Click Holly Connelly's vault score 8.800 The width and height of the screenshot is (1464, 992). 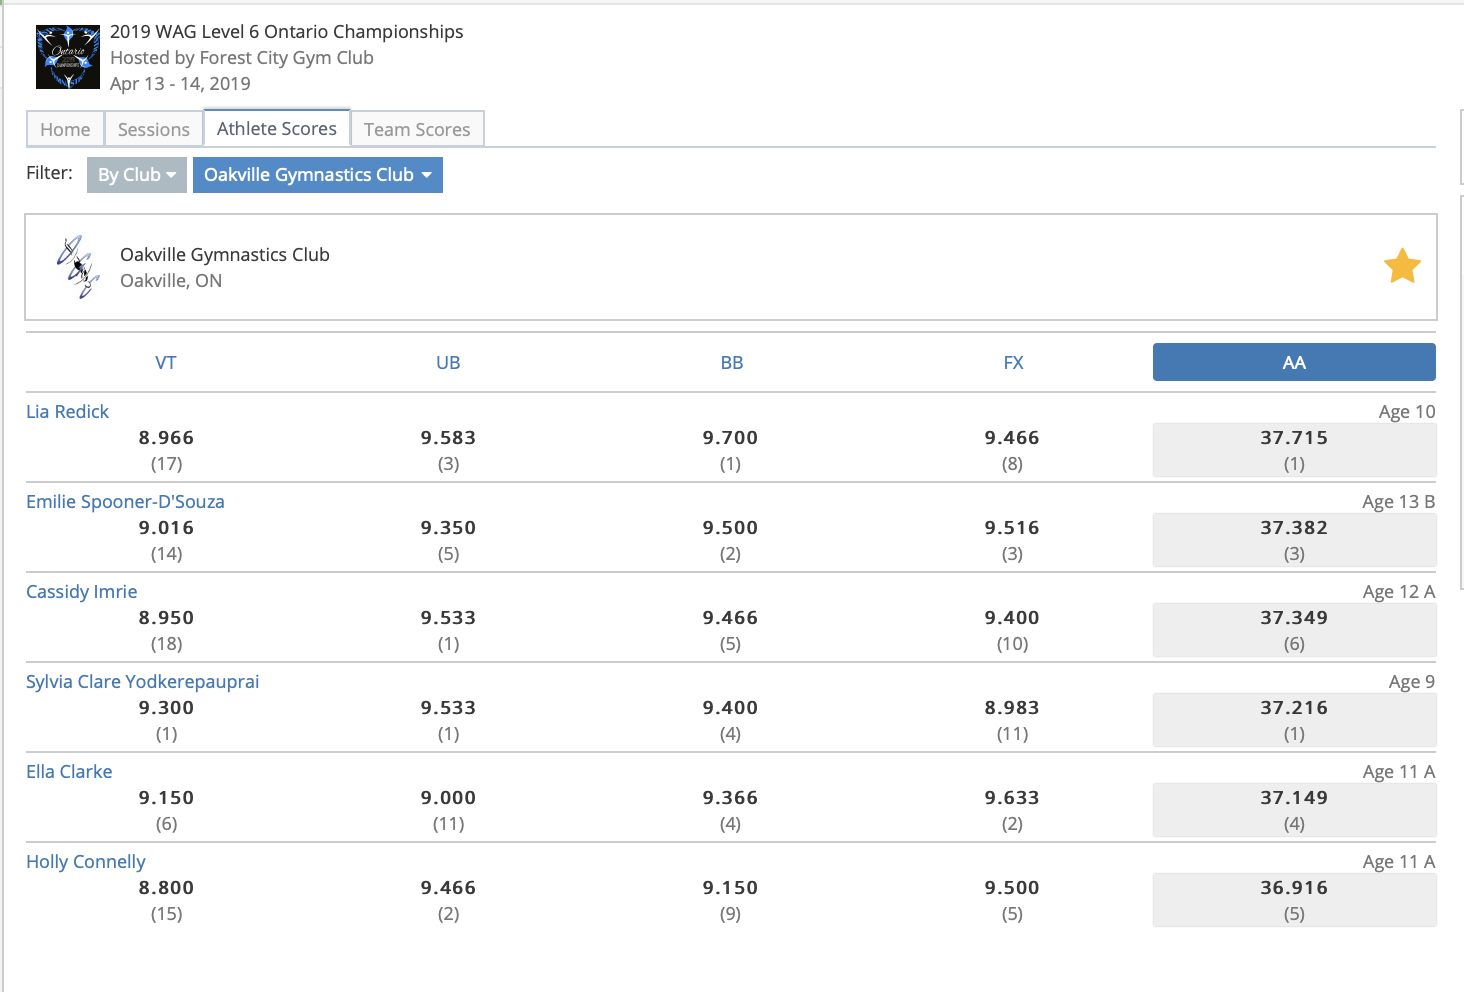coord(166,888)
